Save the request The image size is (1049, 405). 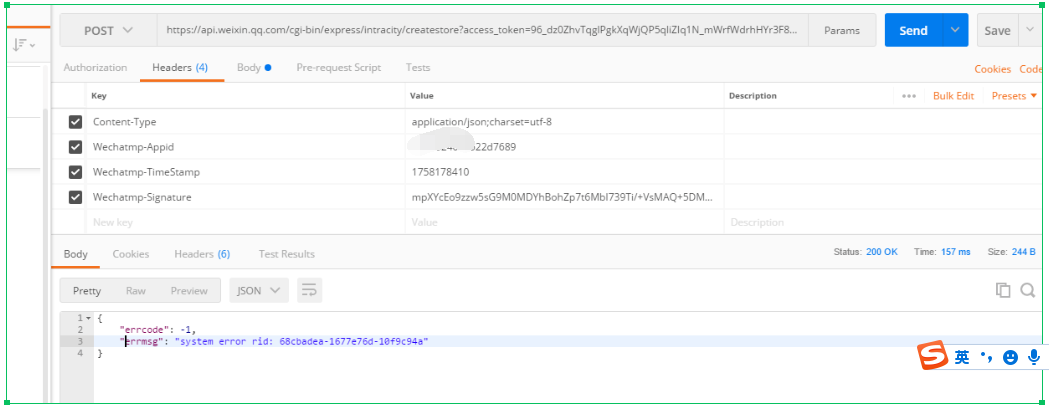997,30
